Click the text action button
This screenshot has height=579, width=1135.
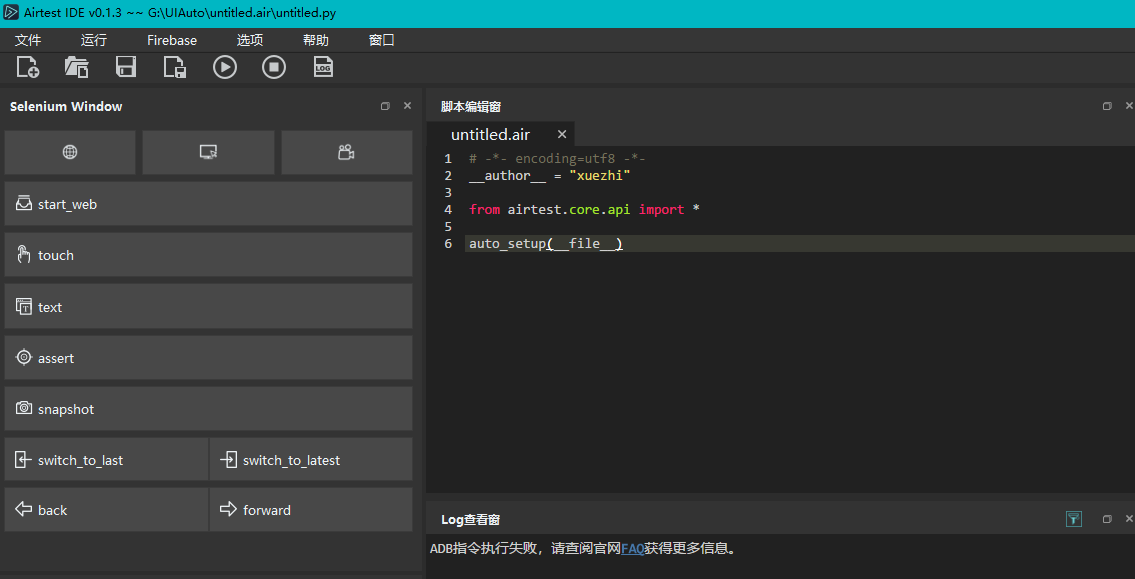pos(208,307)
